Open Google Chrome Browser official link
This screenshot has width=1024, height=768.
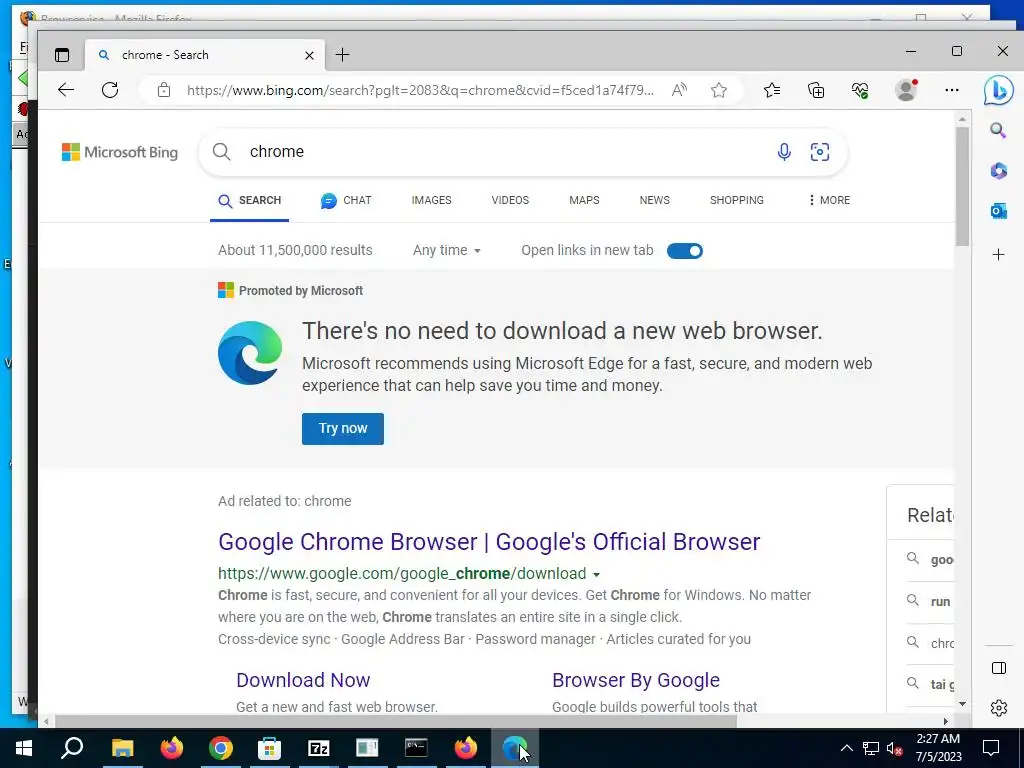click(489, 542)
